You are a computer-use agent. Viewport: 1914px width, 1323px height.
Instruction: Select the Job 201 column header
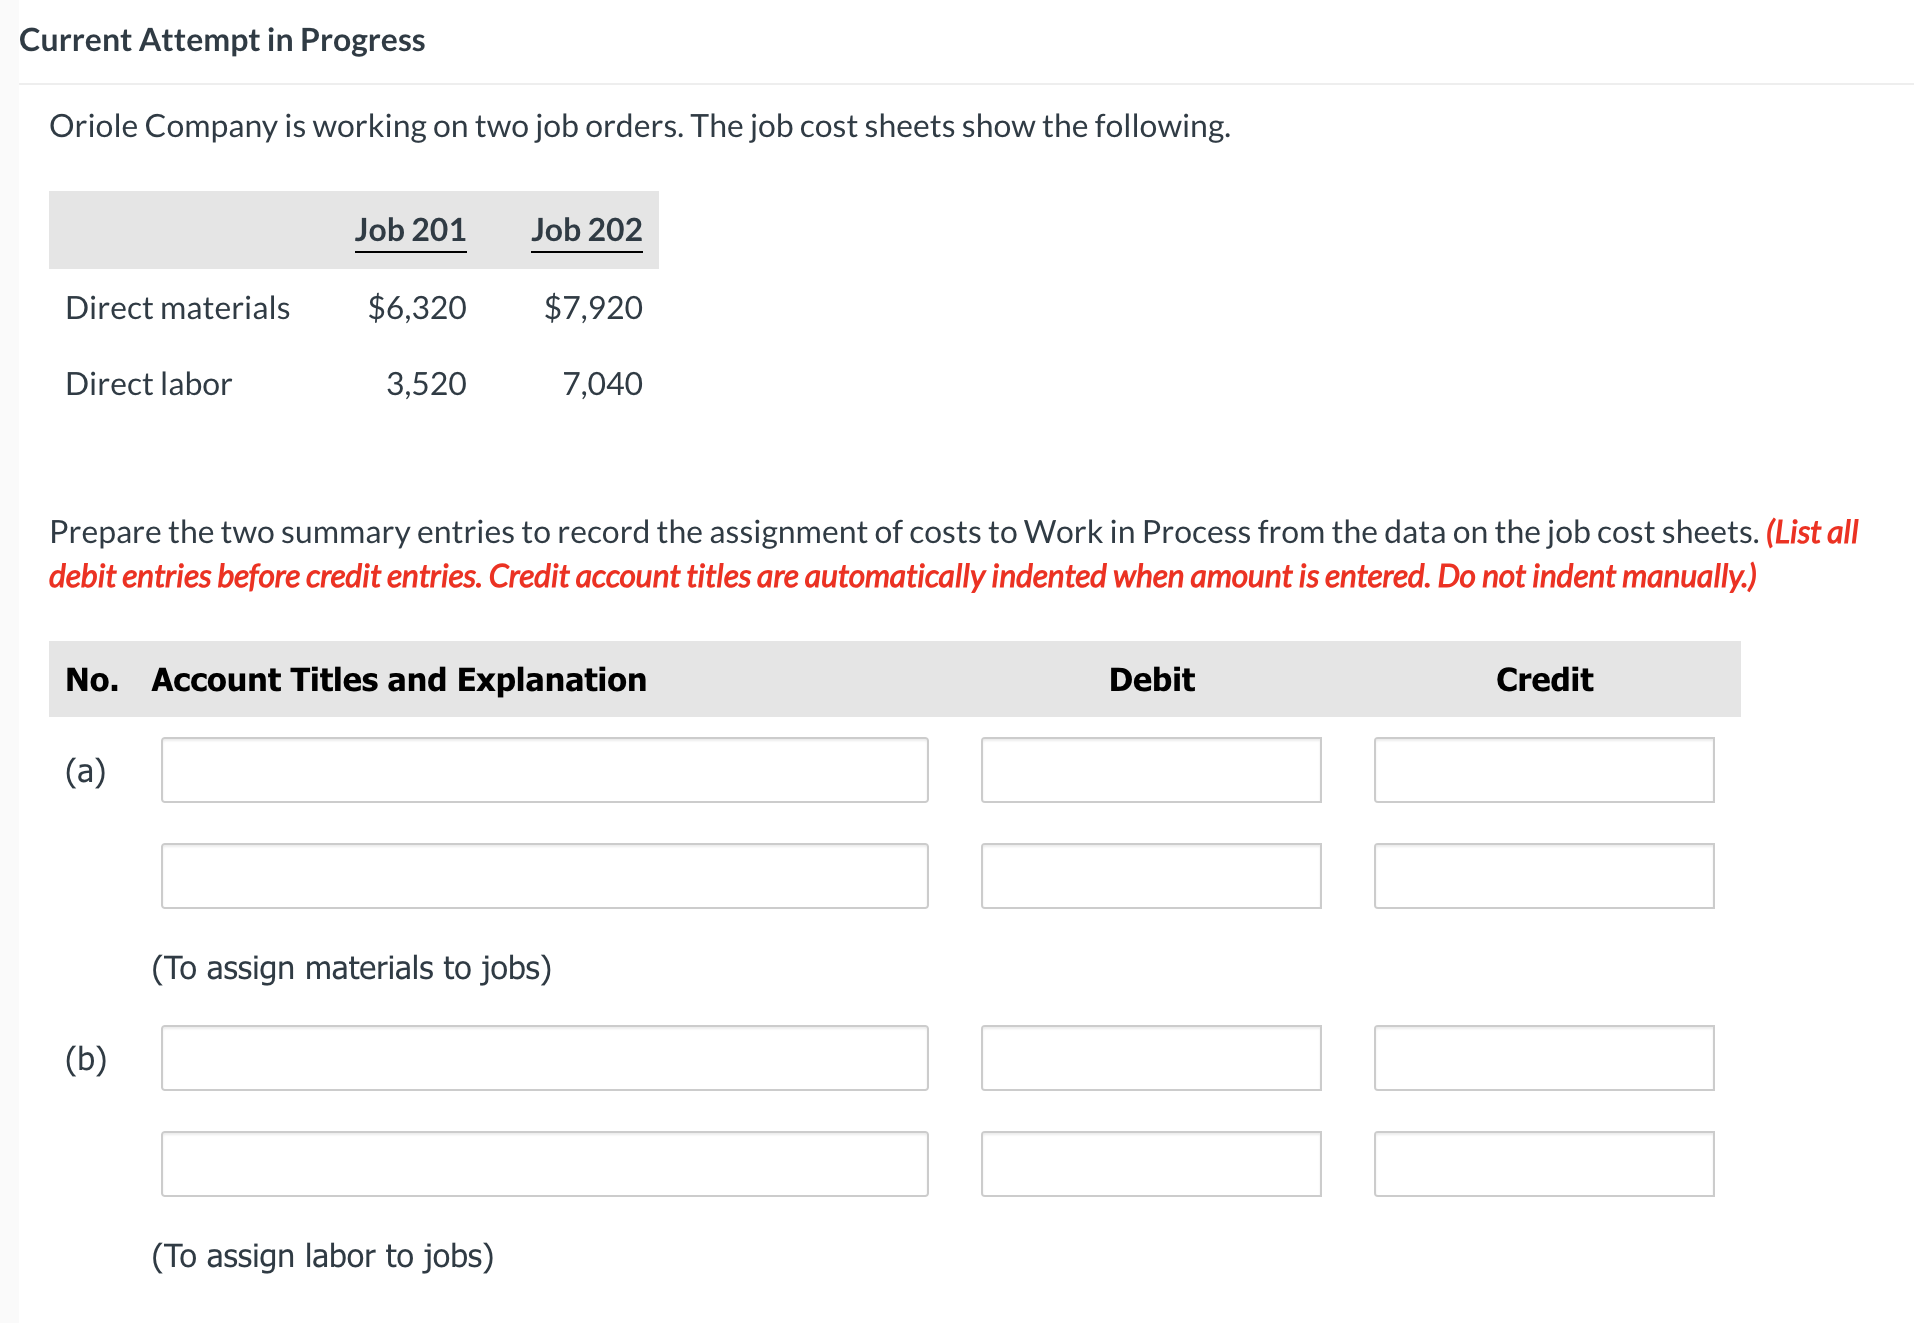click(409, 230)
